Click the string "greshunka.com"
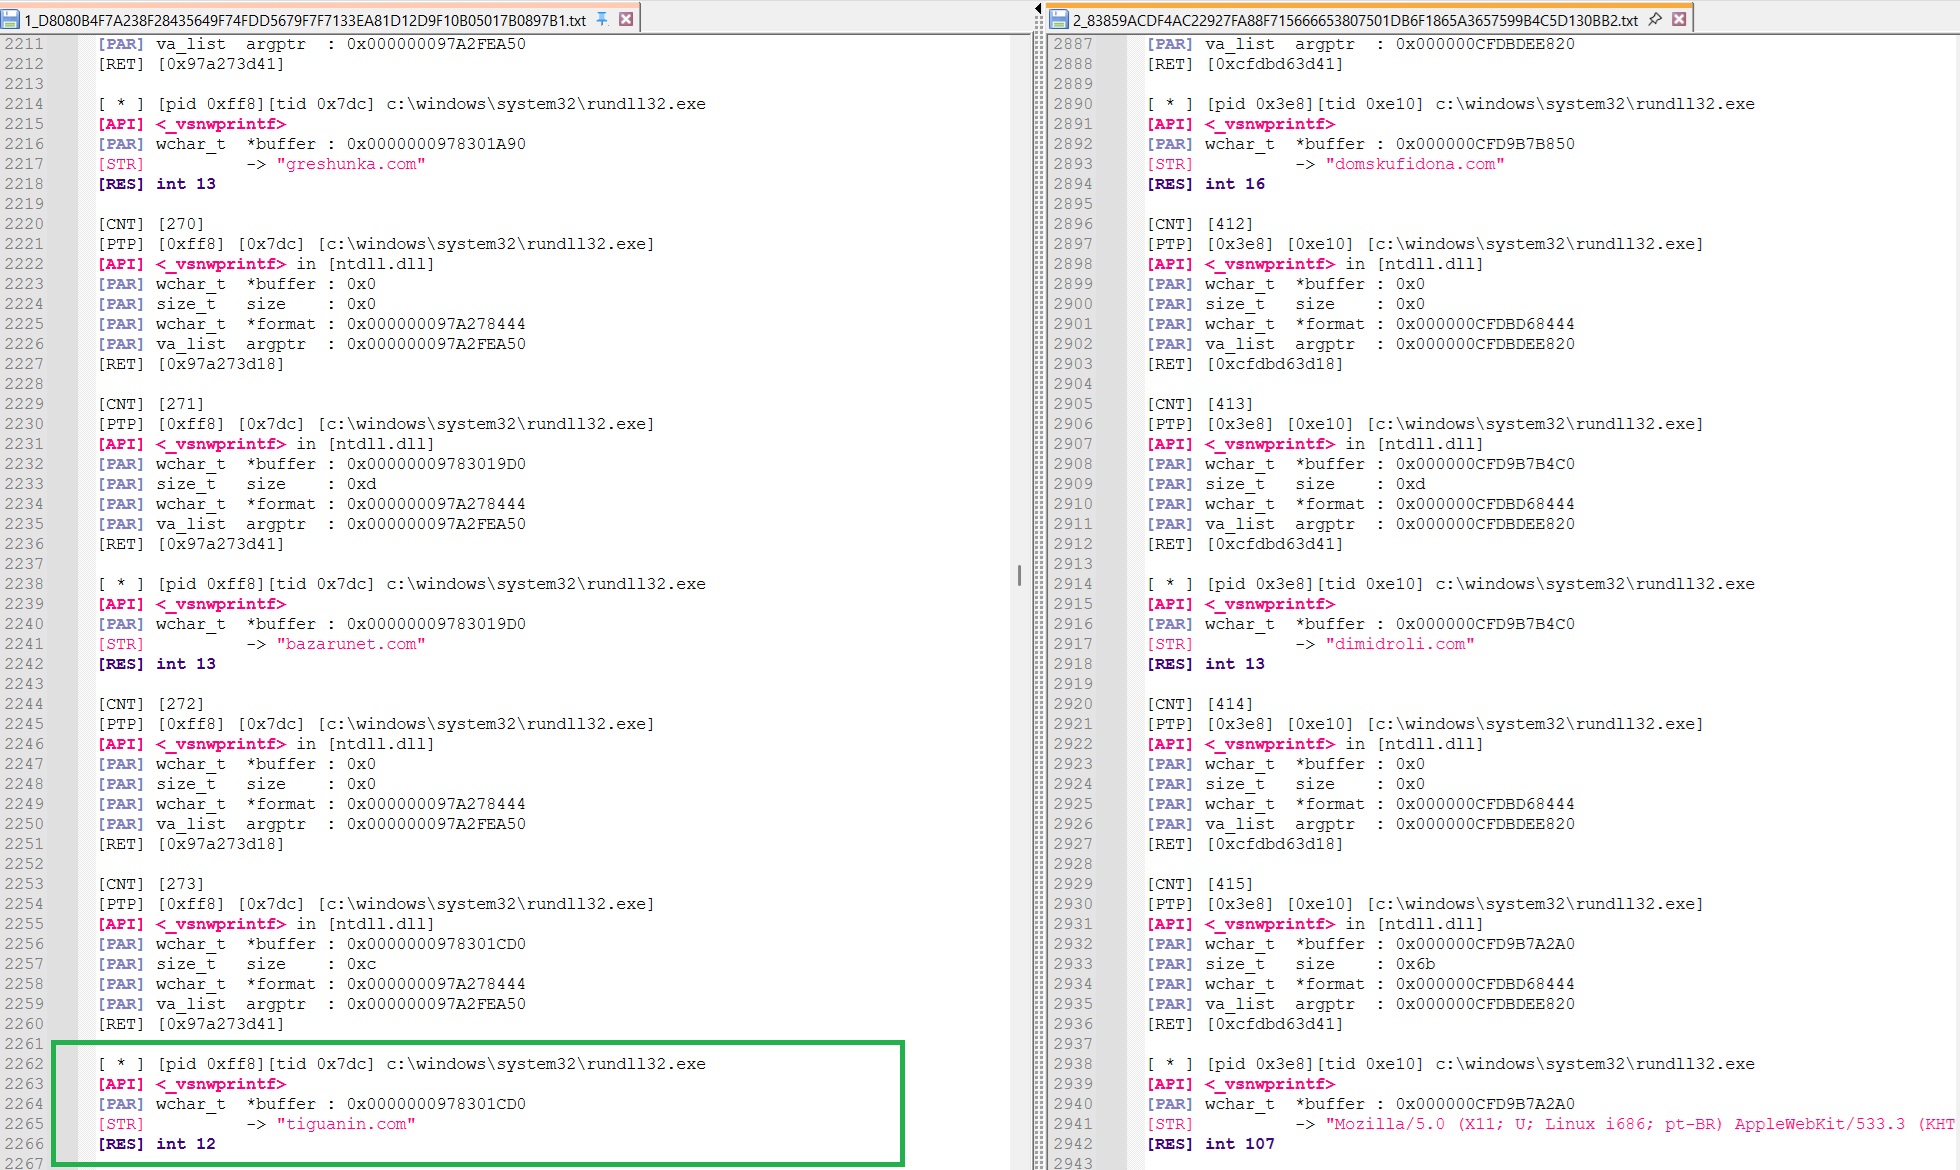The height and width of the screenshot is (1170, 1960). tap(351, 164)
